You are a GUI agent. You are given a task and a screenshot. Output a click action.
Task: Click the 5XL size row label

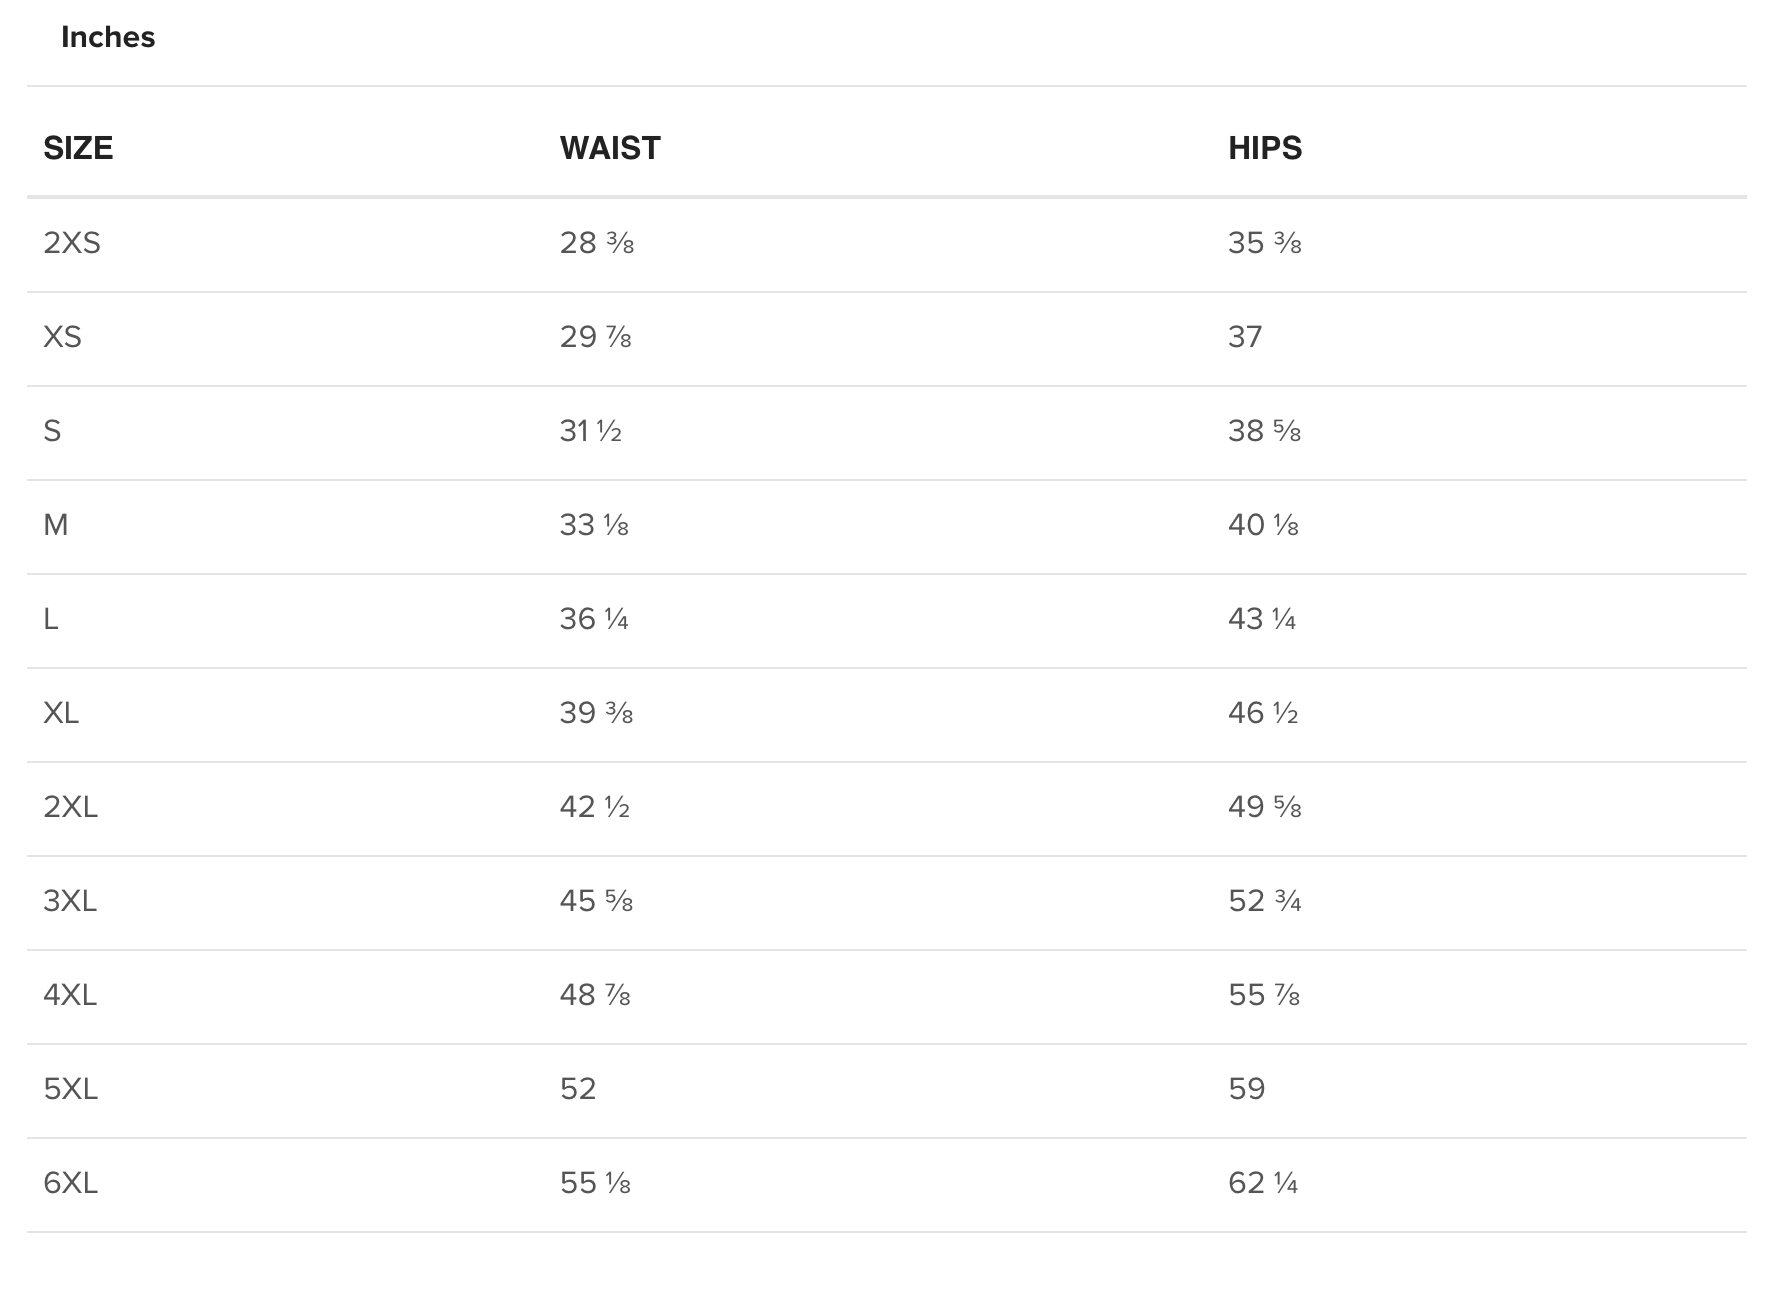coord(70,1089)
